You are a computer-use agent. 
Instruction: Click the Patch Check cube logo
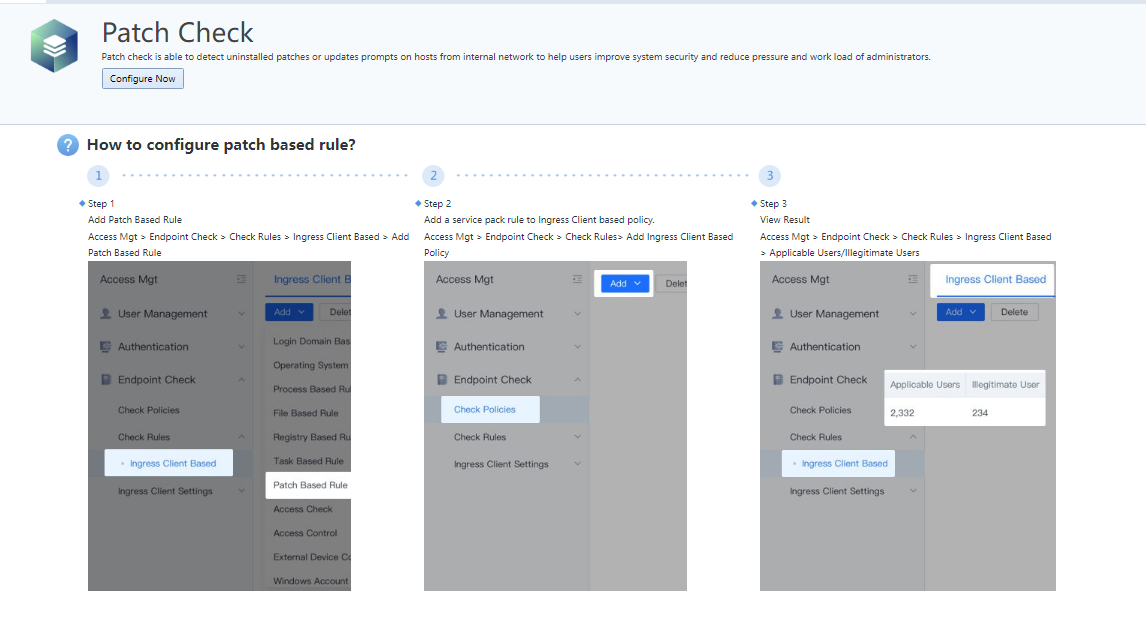(x=54, y=45)
